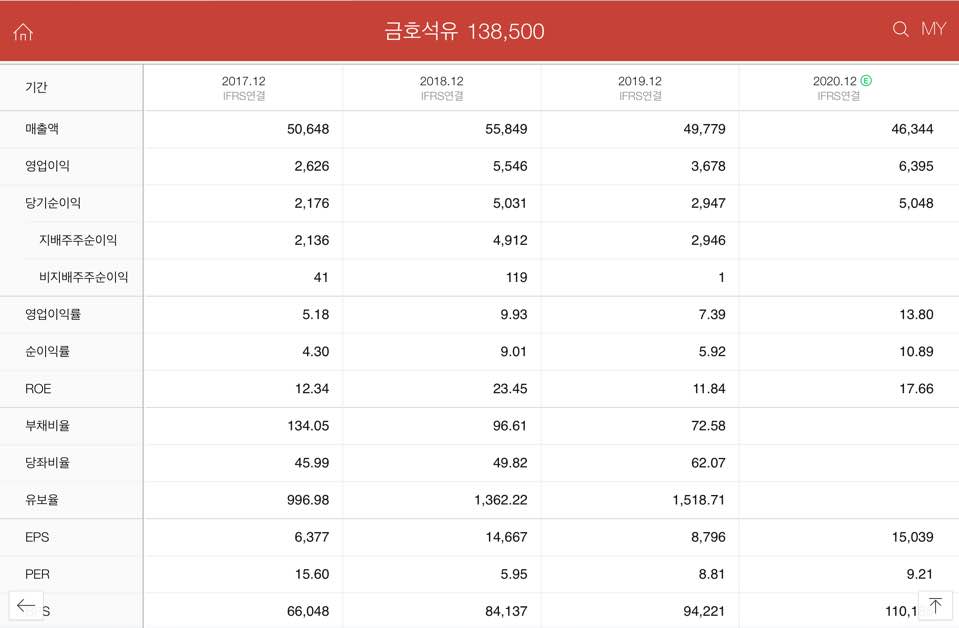Viewport: 959px width, 628px height.
Task: Click the 5,546 operating profit value
Action: click(x=509, y=166)
